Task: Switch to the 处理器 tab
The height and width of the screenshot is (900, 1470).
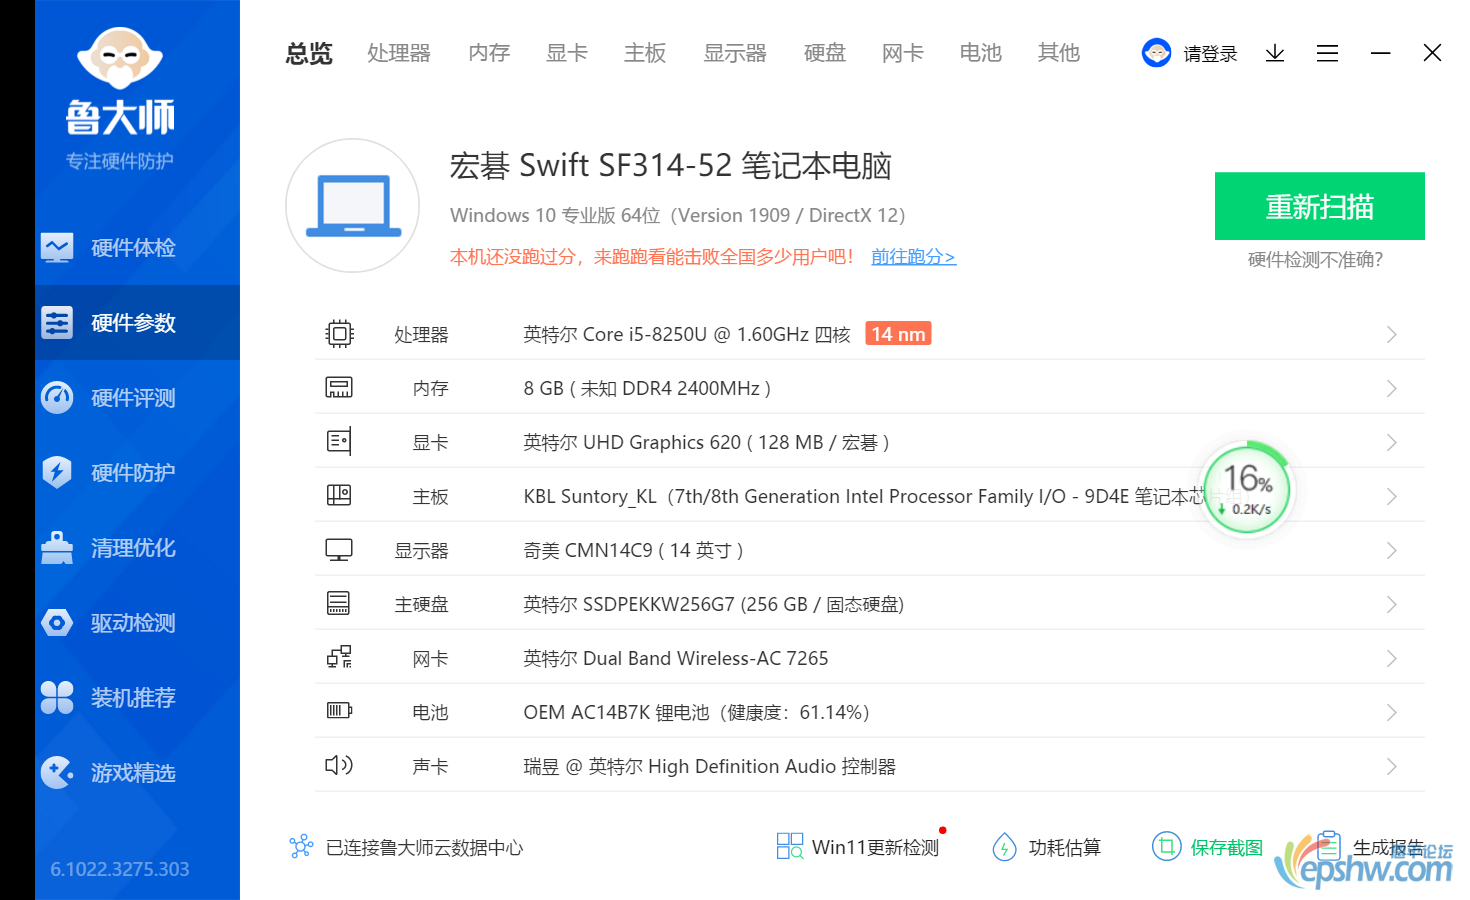Action: point(399,53)
